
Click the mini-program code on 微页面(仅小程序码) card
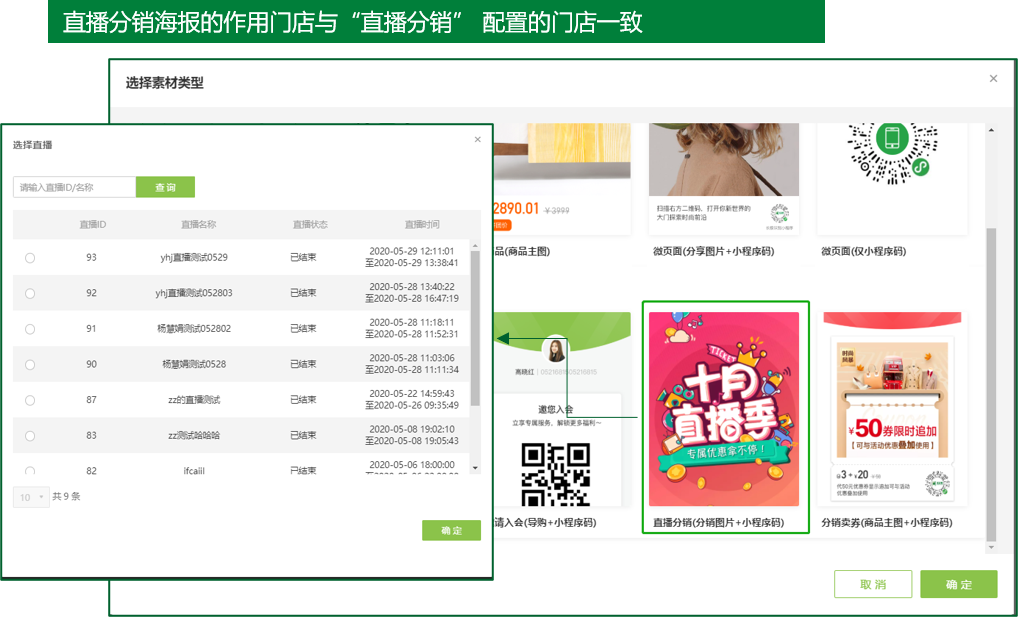[892, 153]
